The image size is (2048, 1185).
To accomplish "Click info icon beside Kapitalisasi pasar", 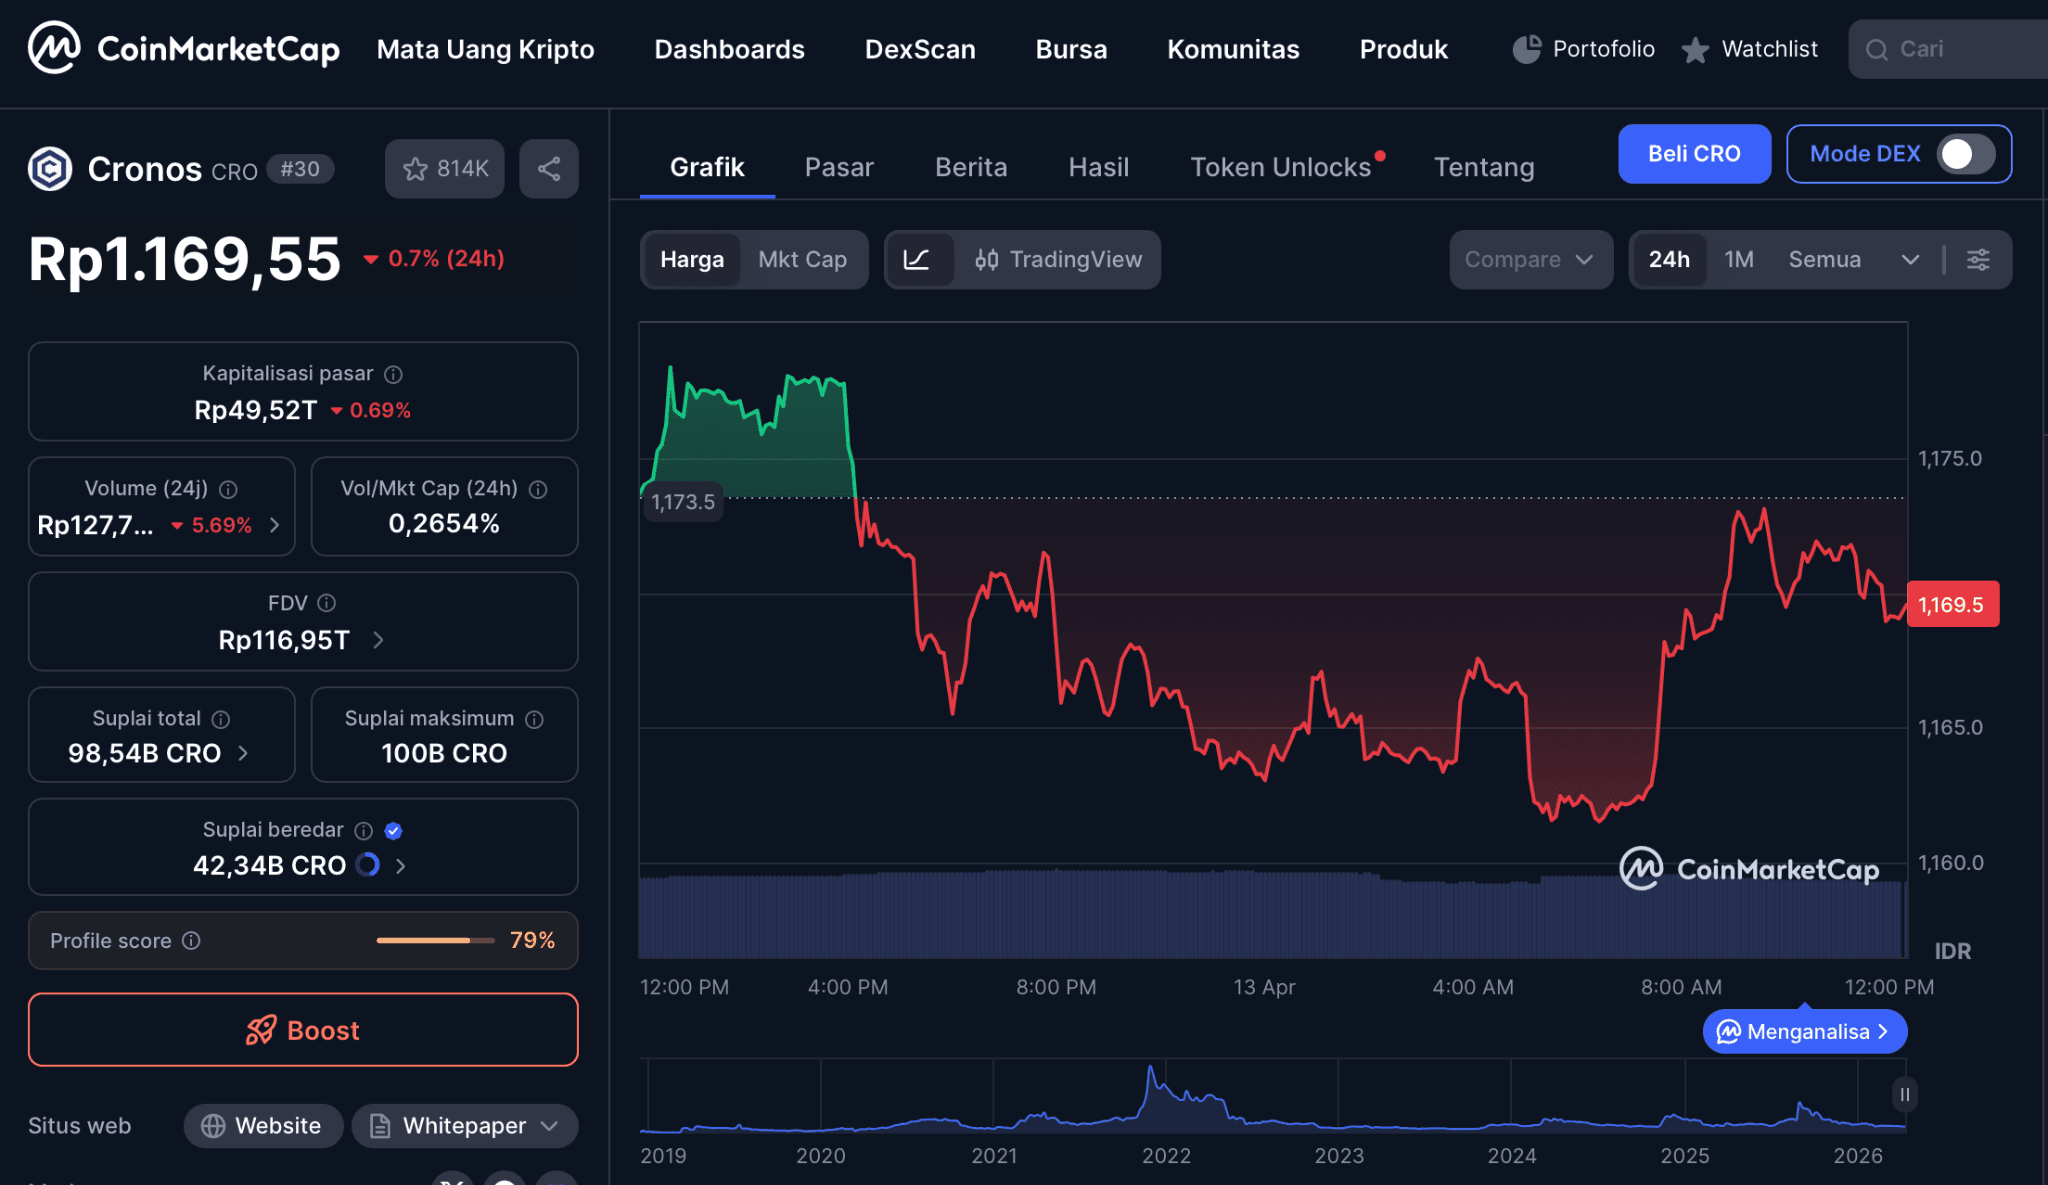I will click(394, 374).
